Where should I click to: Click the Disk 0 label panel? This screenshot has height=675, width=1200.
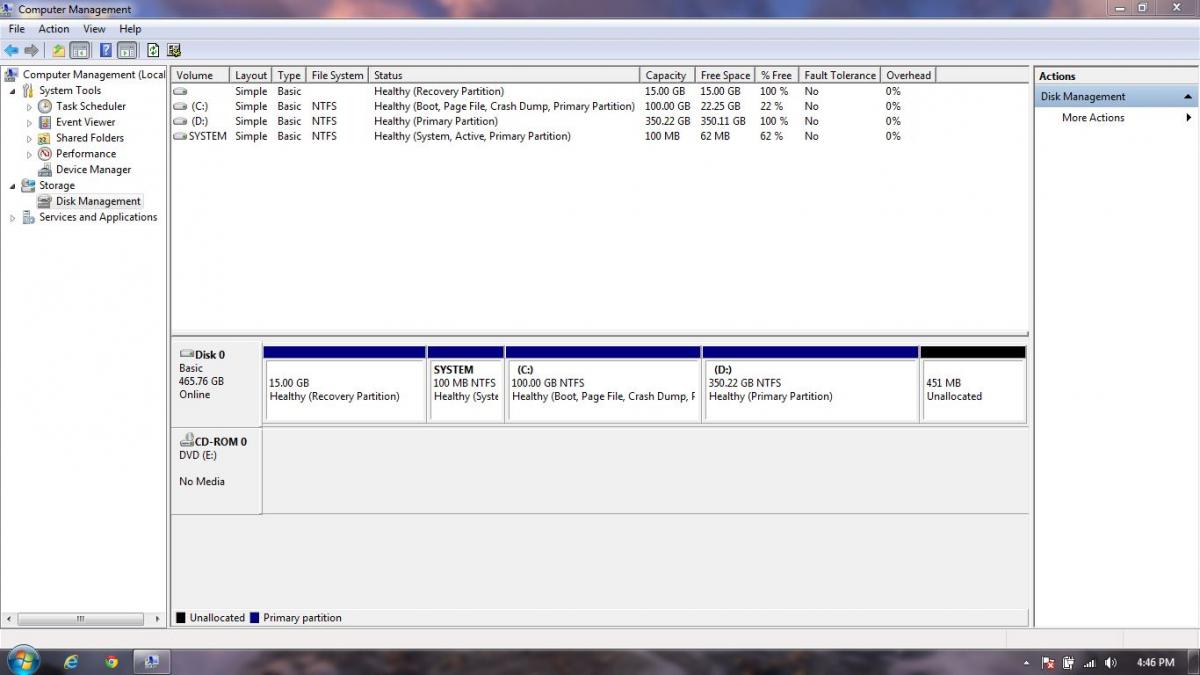tap(216, 384)
